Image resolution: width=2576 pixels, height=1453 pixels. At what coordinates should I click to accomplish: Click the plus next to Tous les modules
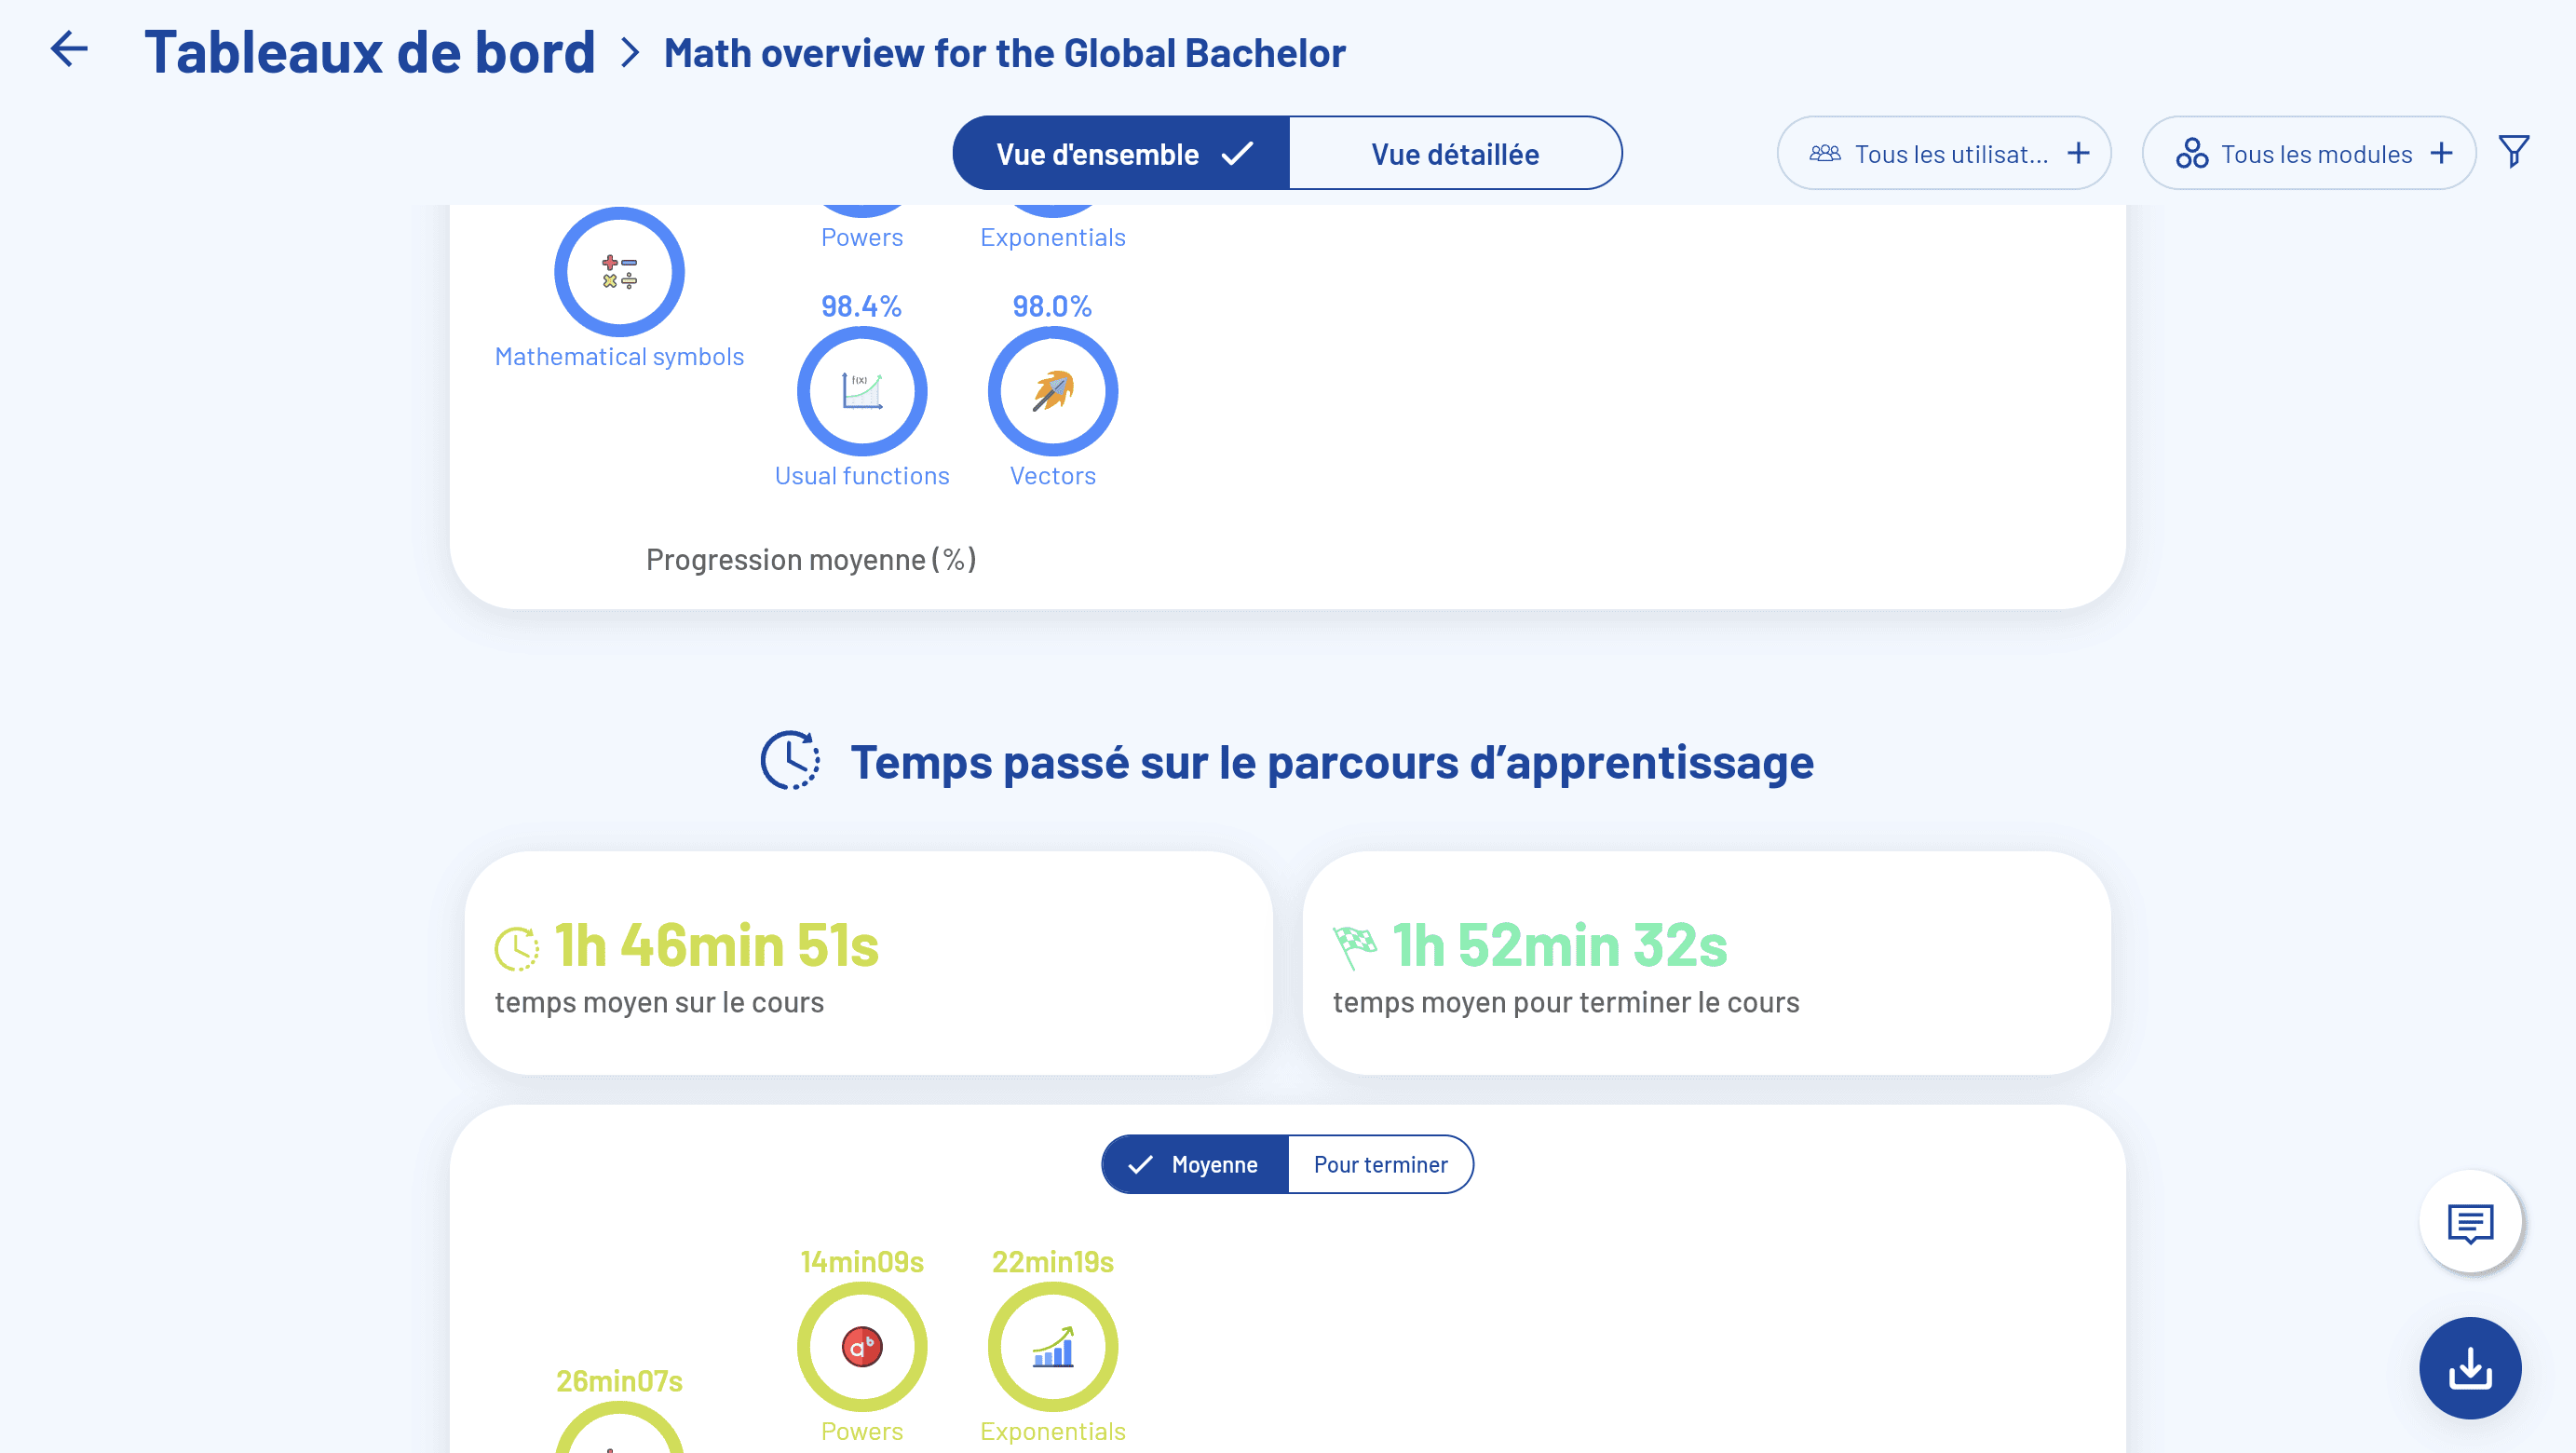click(2441, 153)
